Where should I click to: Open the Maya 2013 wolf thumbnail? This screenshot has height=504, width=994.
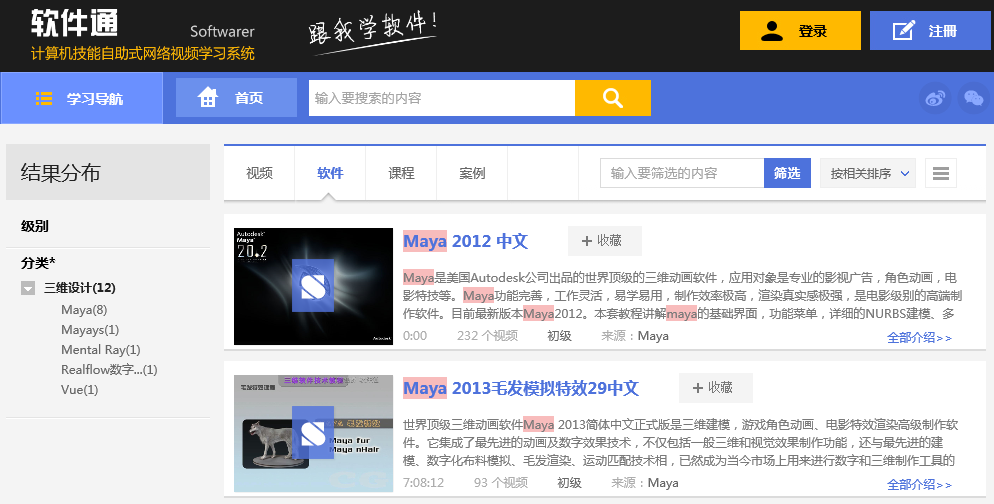(x=313, y=434)
